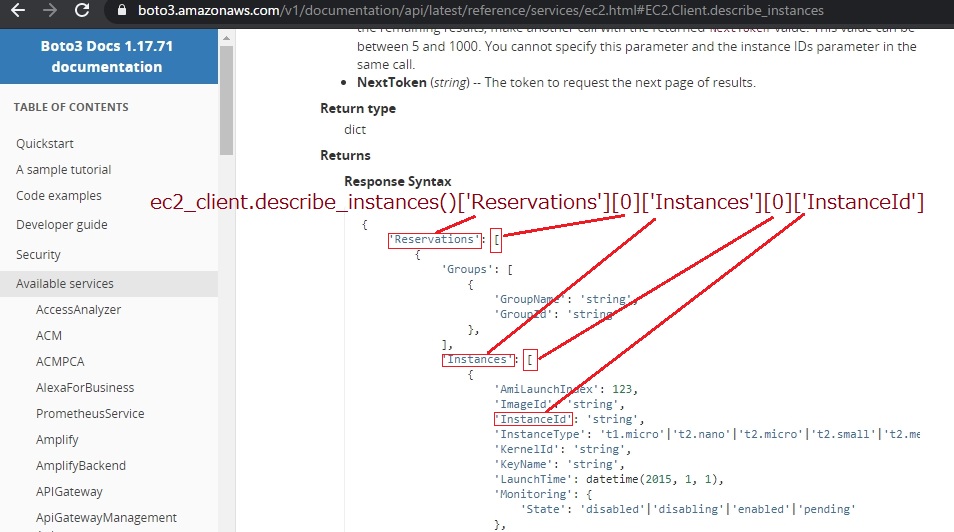Viewport: 954px width, 532px height.
Task: Click the 'Monitoring' key in the code
Action: [x=533, y=494]
